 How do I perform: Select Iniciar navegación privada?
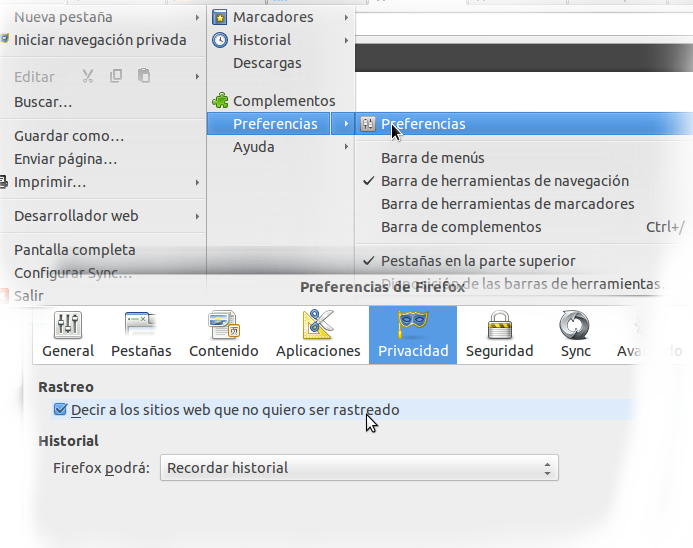click(x=100, y=40)
